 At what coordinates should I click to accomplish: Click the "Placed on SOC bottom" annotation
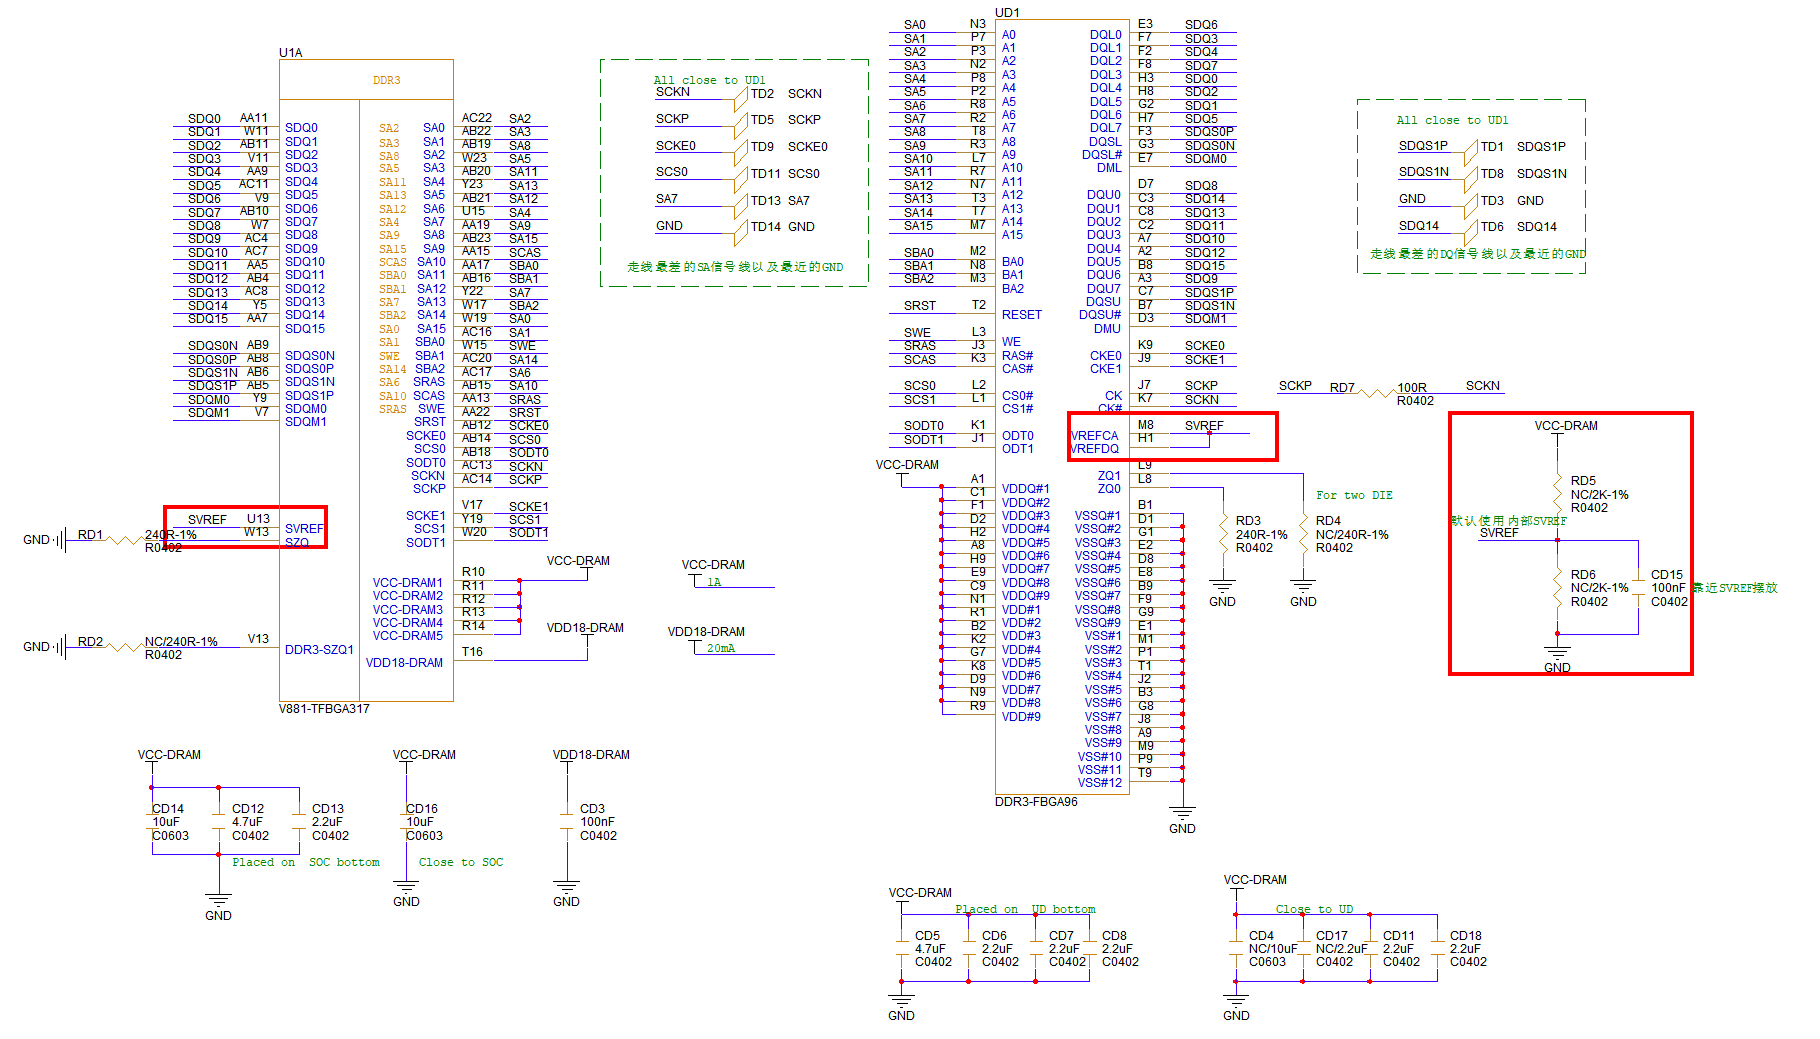pos(305,862)
